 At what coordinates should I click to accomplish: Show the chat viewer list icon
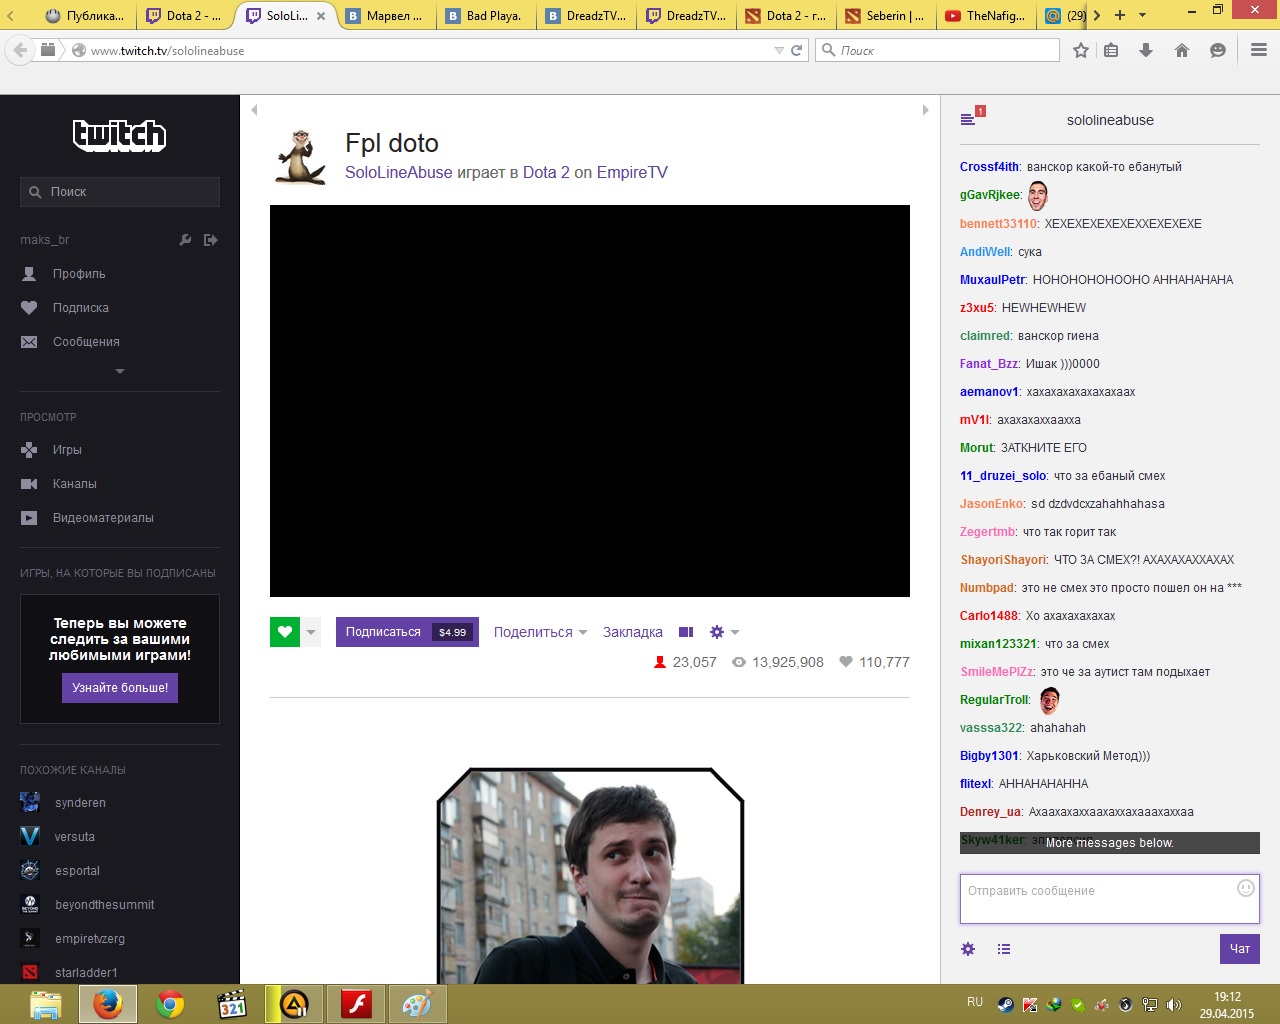click(1004, 949)
